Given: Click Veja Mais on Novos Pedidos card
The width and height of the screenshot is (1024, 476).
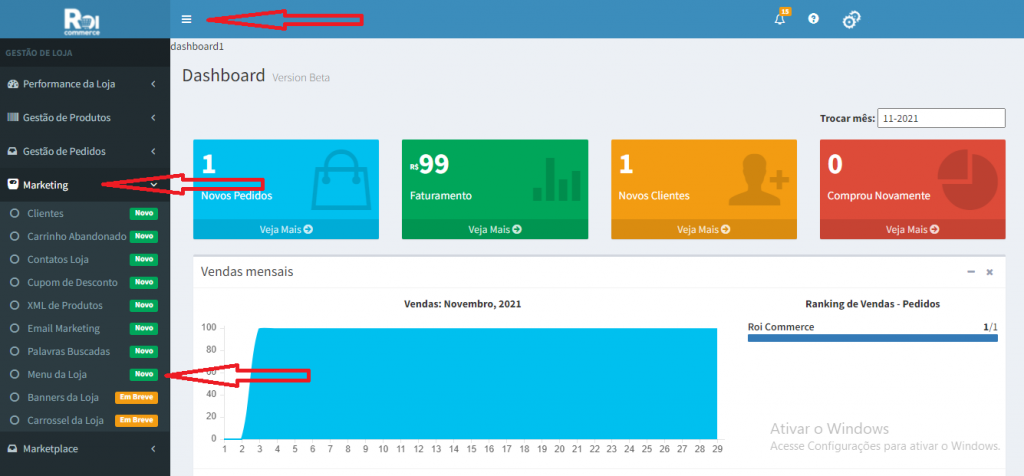Looking at the screenshot, I should point(286,229).
